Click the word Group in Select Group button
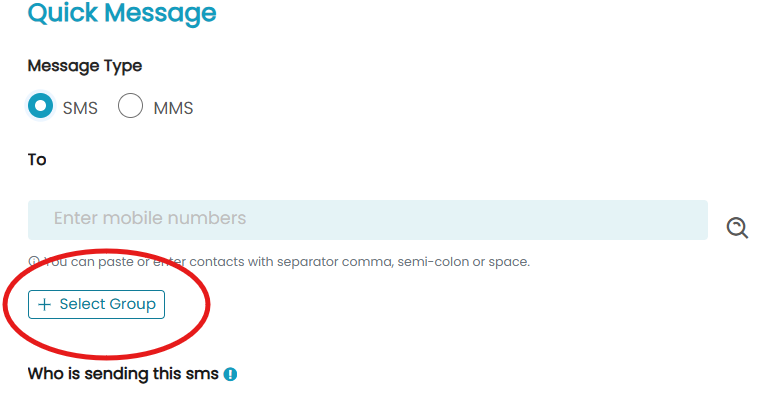The height and width of the screenshot is (393, 772). [x=132, y=305]
